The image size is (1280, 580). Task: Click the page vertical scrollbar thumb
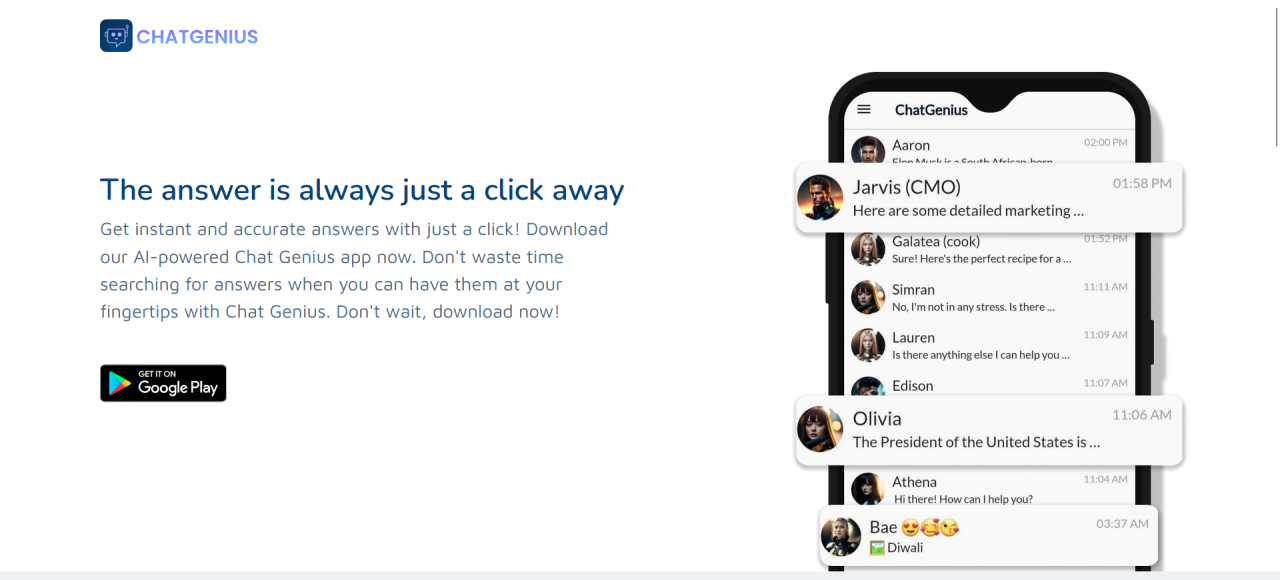[1276, 75]
